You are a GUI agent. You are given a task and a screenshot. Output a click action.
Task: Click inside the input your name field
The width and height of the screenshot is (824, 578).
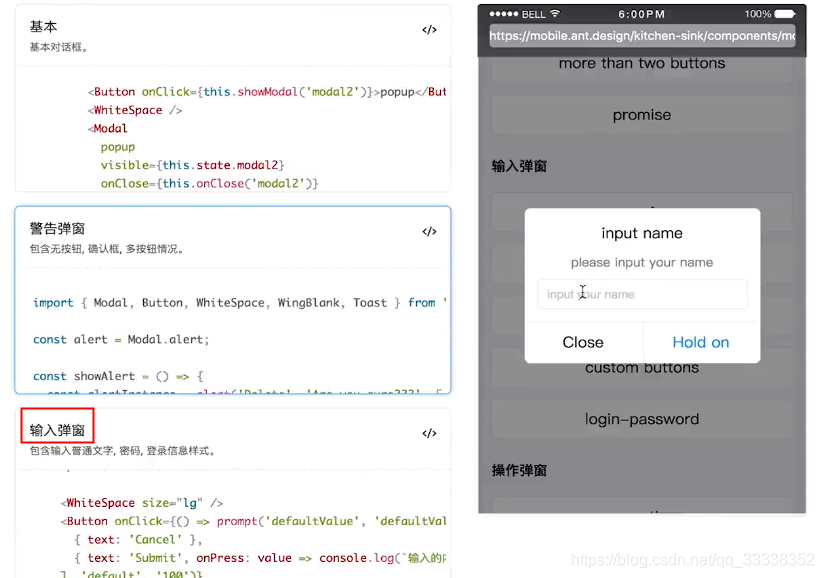tap(641, 292)
